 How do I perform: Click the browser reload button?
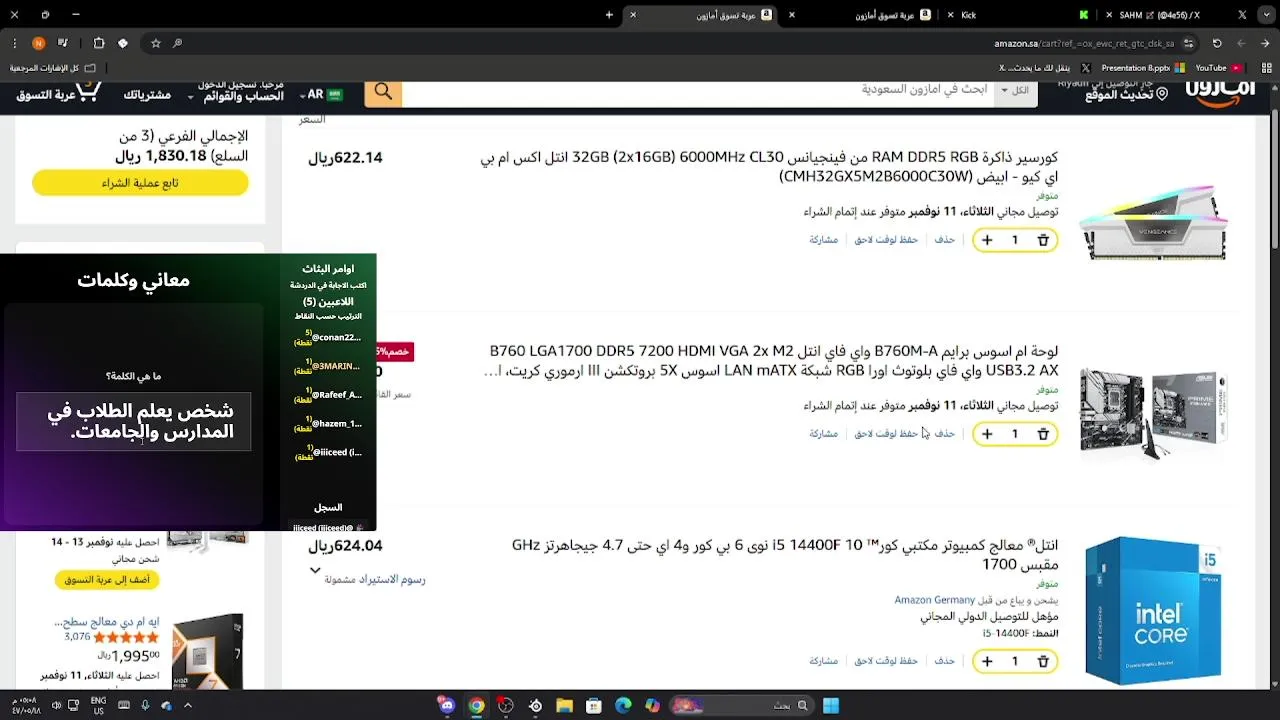[1217, 43]
